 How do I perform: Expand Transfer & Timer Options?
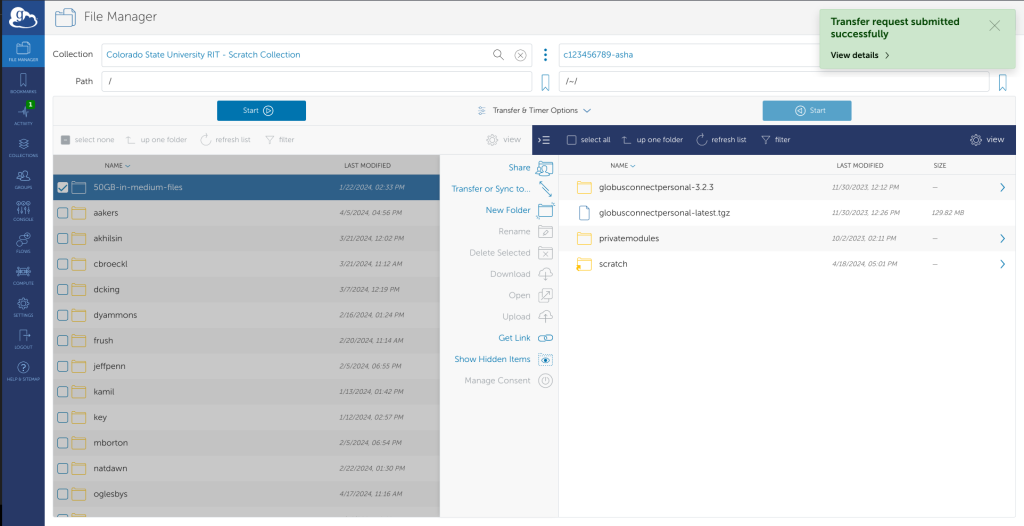point(534,111)
